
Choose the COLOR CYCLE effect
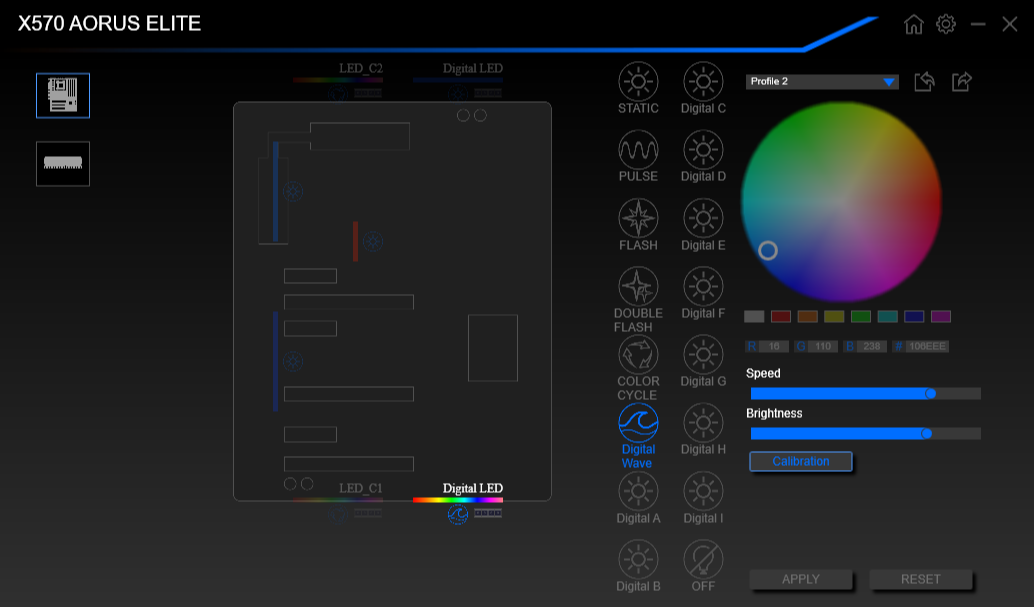638,368
